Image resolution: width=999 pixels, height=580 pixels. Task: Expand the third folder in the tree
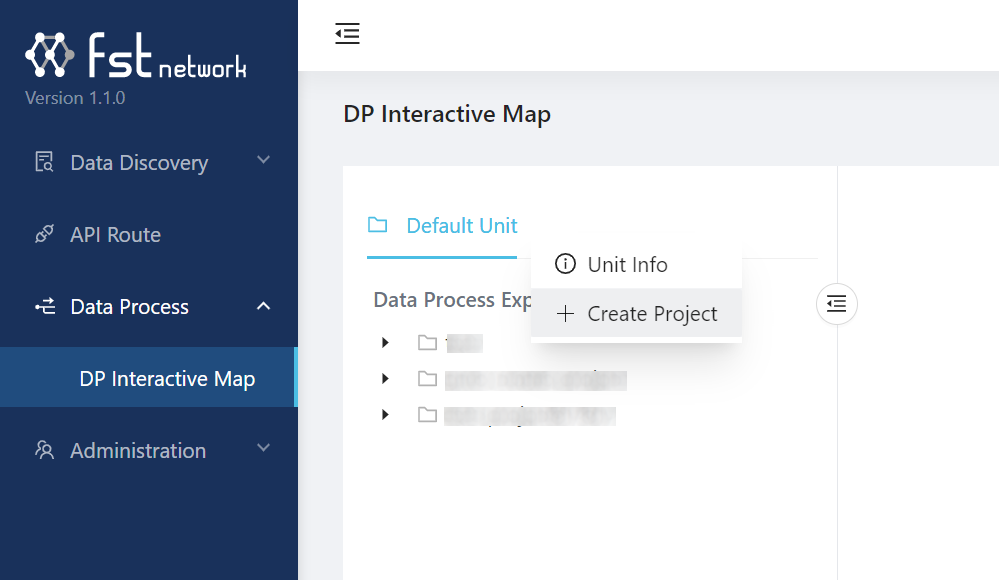[x=385, y=414]
